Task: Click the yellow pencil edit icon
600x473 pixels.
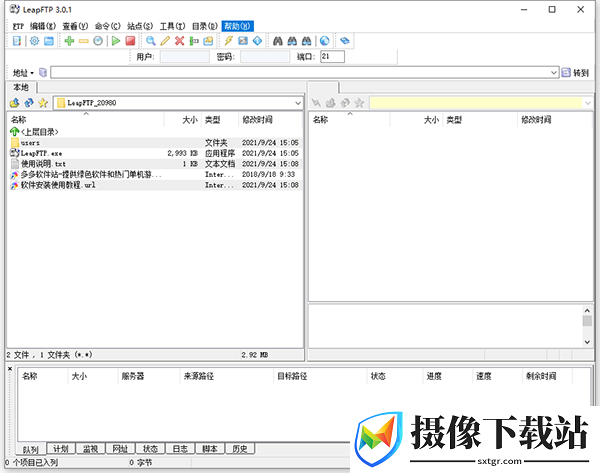Action: (x=165, y=41)
